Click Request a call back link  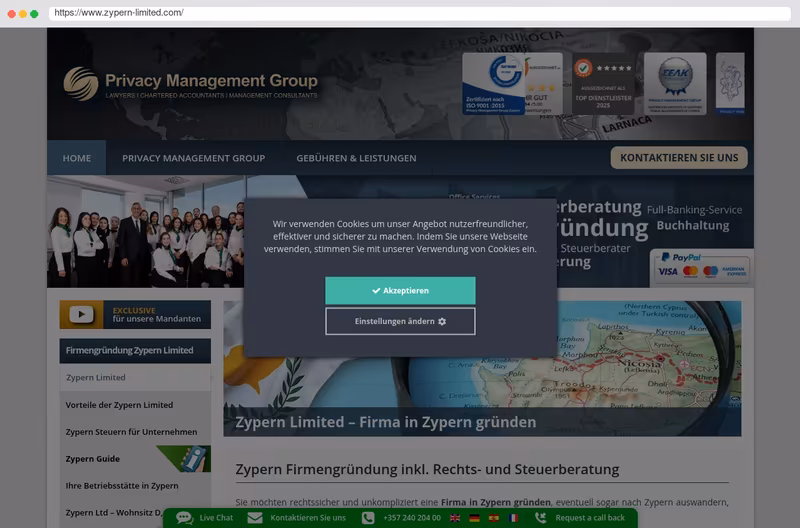[x=590, y=518]
